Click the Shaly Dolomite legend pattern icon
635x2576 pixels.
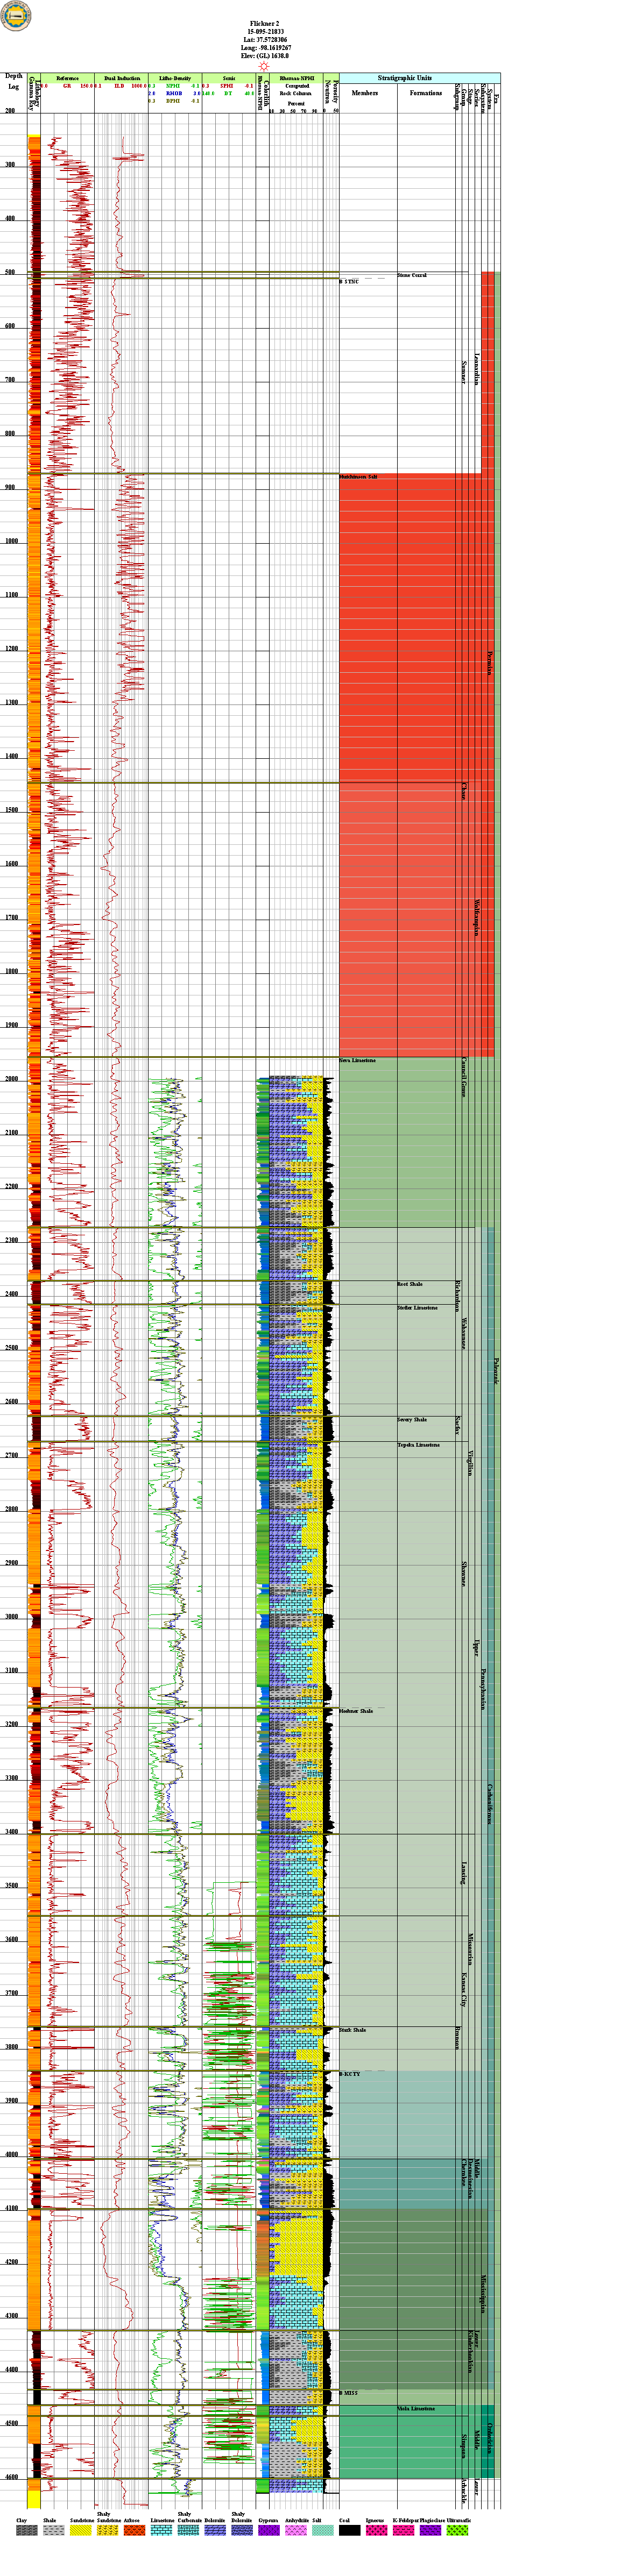(x=242, y=2530)
